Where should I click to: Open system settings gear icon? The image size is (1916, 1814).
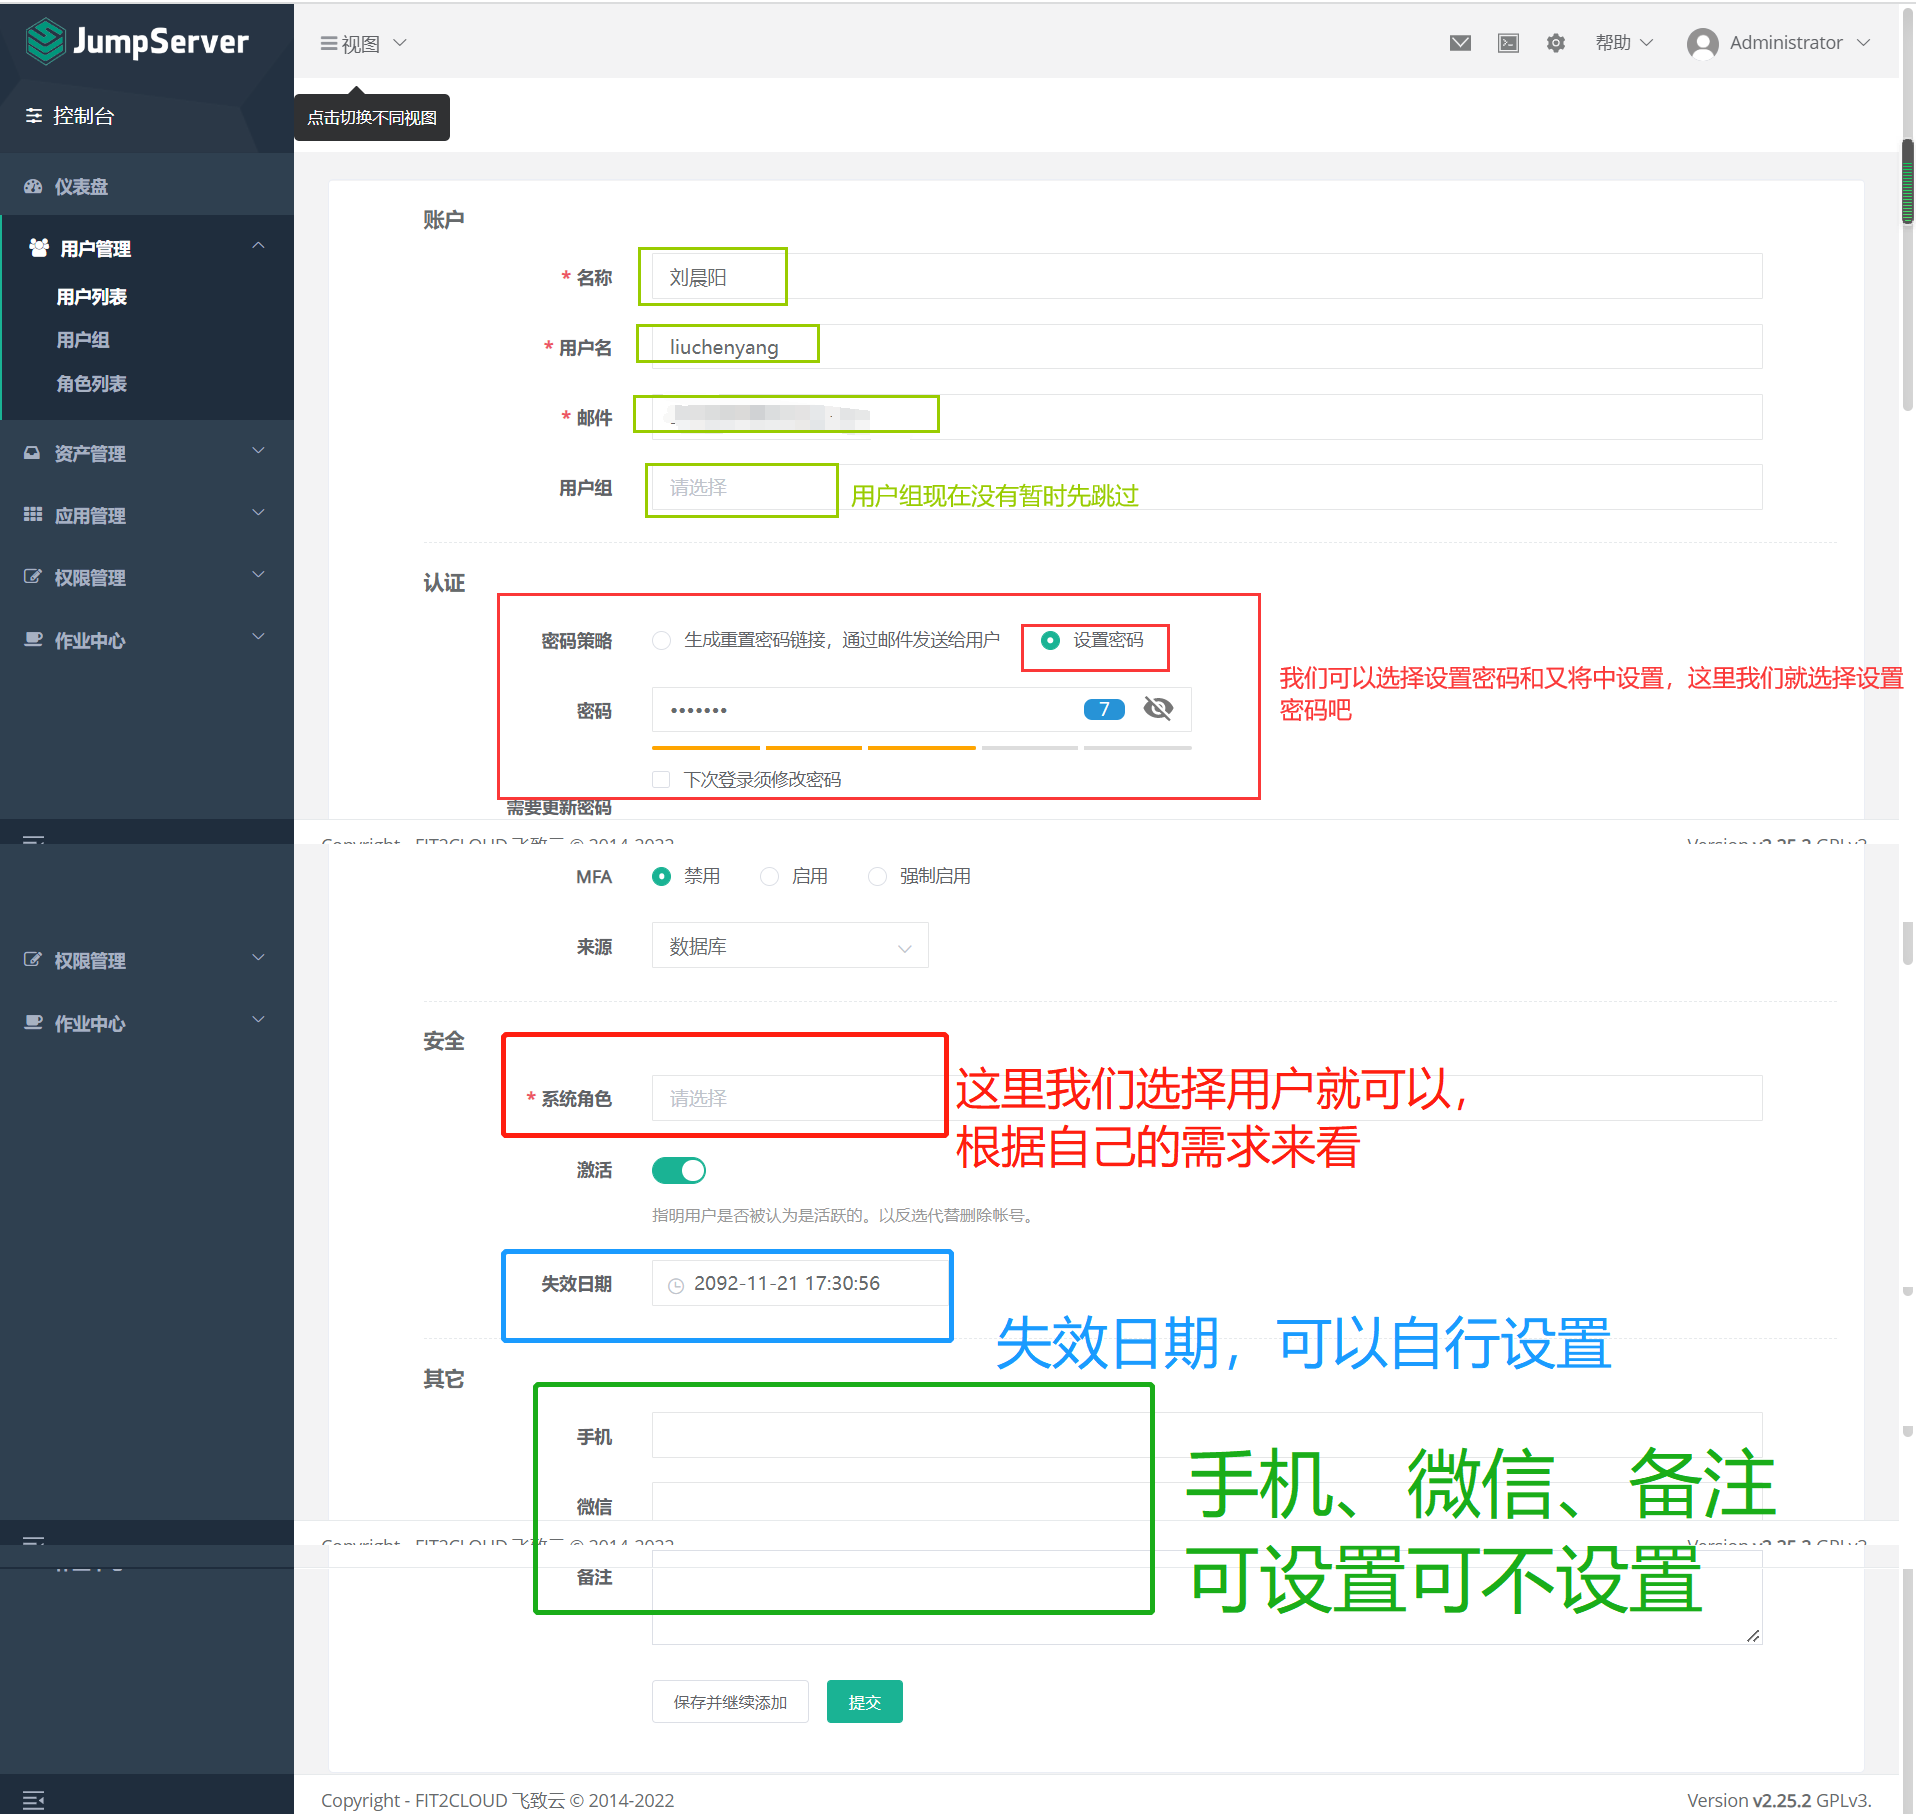point(1555,43)
